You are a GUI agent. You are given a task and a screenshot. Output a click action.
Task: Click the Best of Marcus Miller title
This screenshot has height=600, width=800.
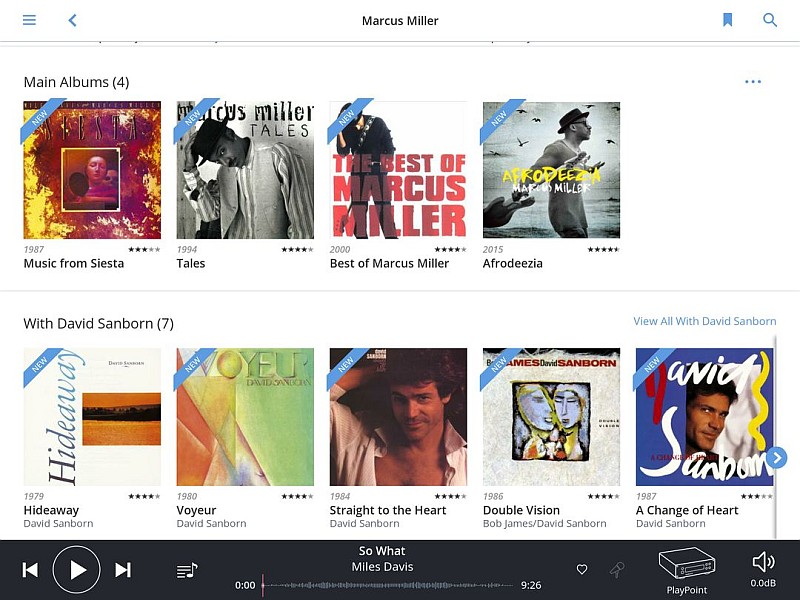click(x=389, y=263)
